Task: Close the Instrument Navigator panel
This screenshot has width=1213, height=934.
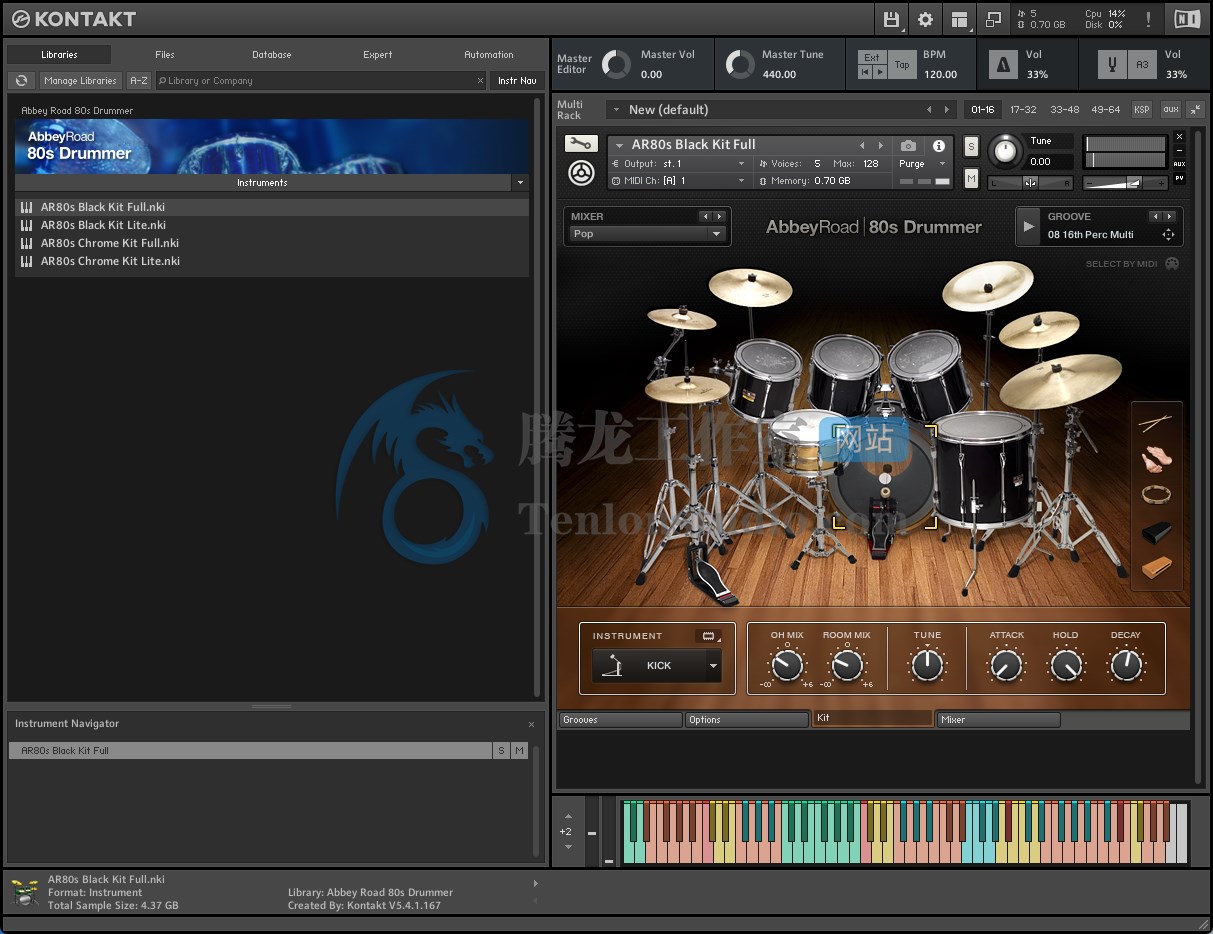Action: [x=531, y=724]
